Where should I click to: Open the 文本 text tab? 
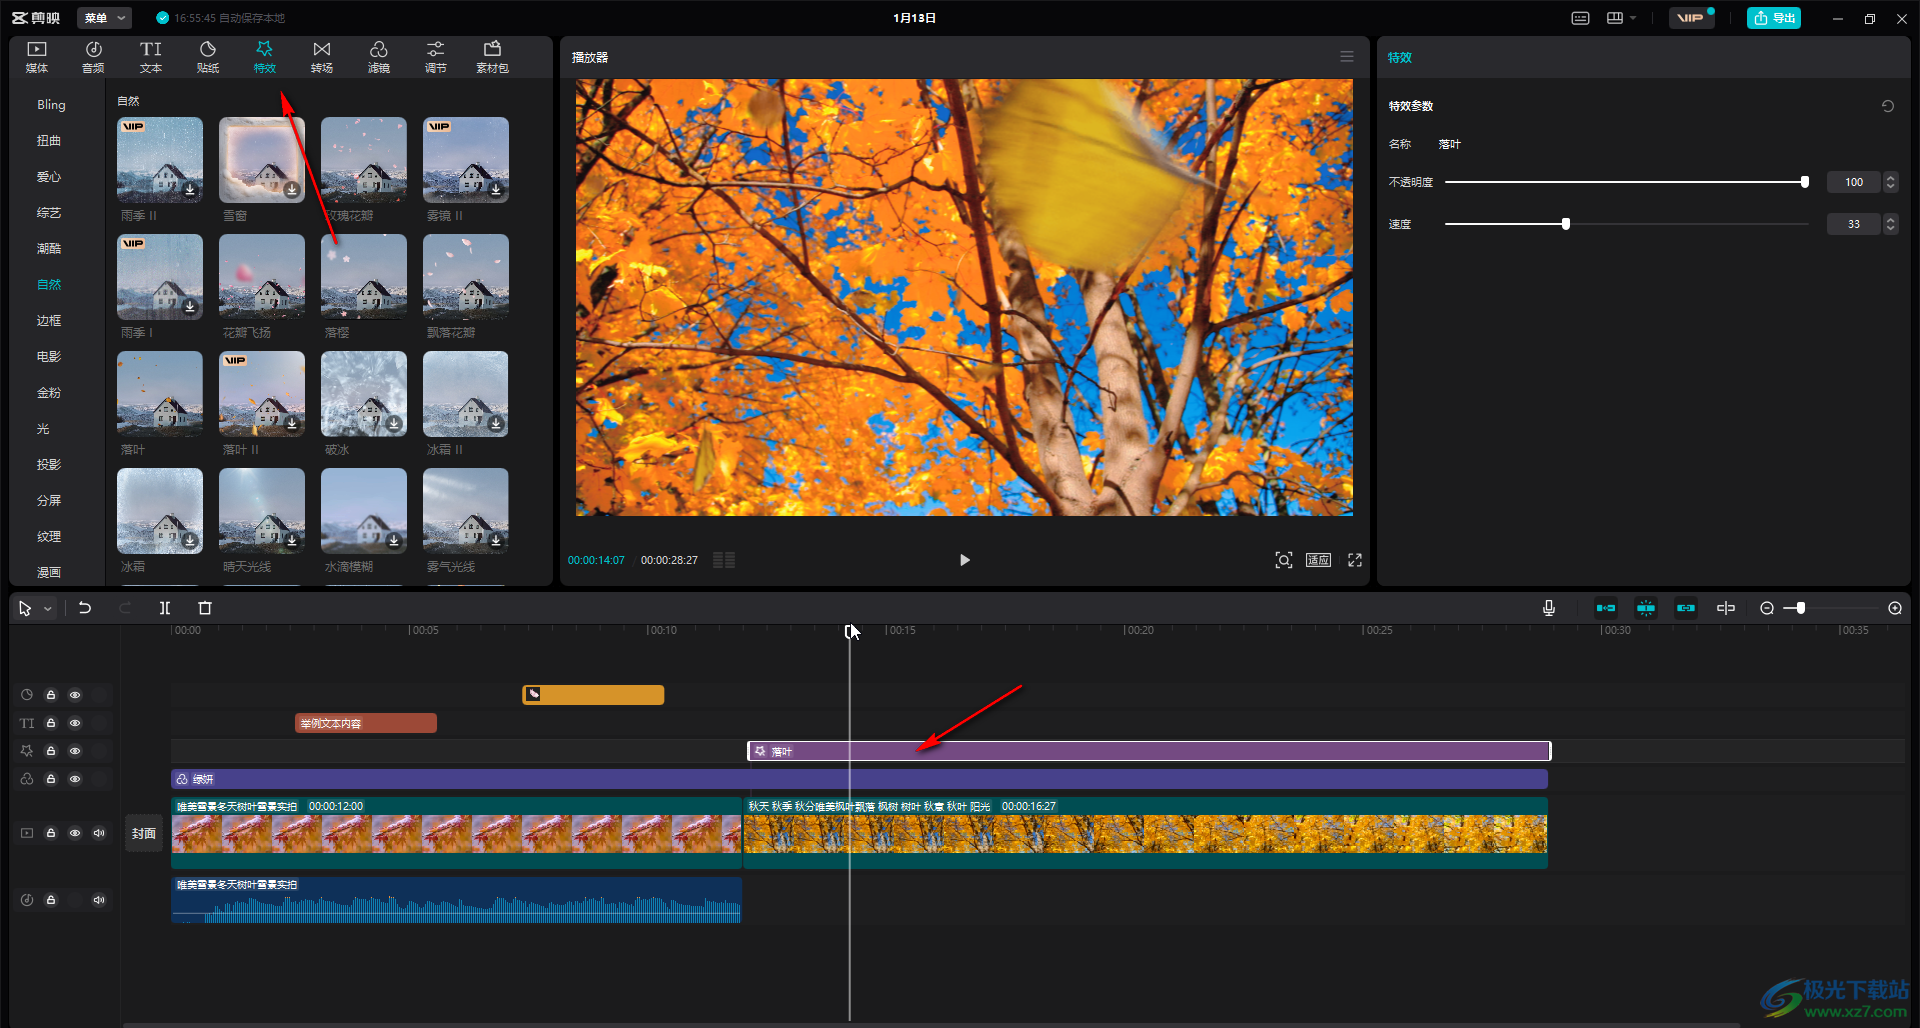(x=150, y=57)
